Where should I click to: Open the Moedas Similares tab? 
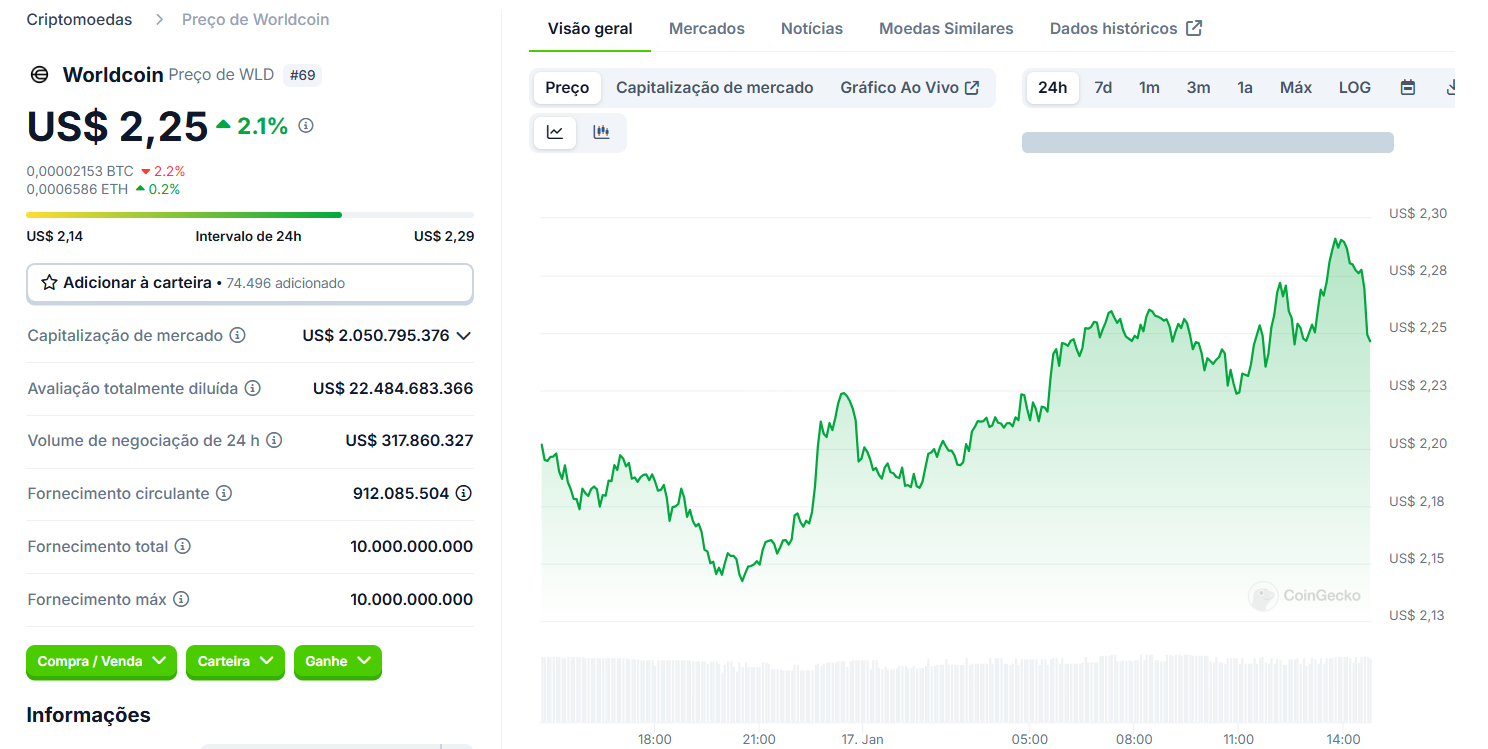pos(946,29)
